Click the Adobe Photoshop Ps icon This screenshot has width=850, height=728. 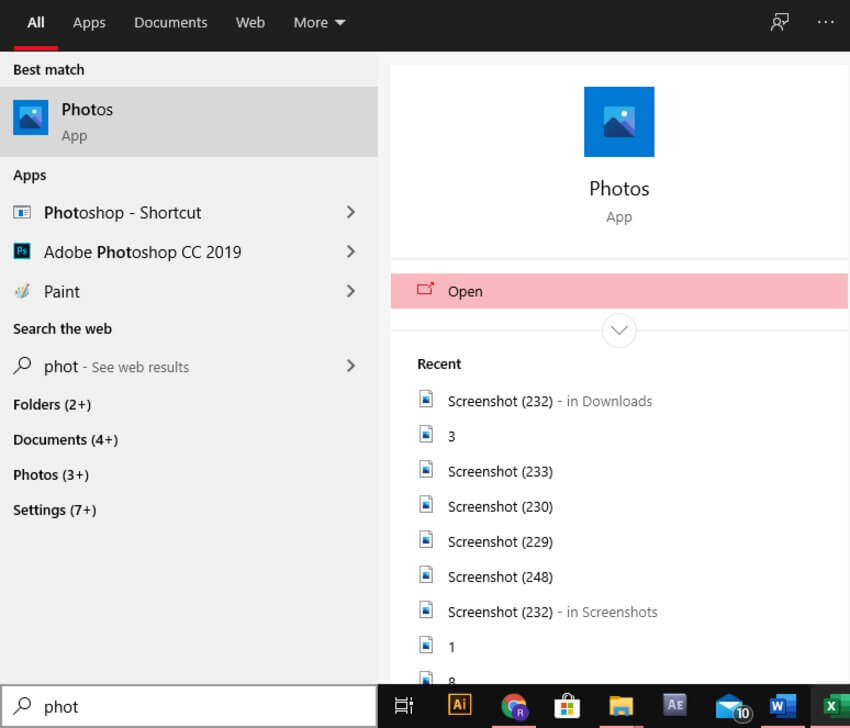click(22, 251)
